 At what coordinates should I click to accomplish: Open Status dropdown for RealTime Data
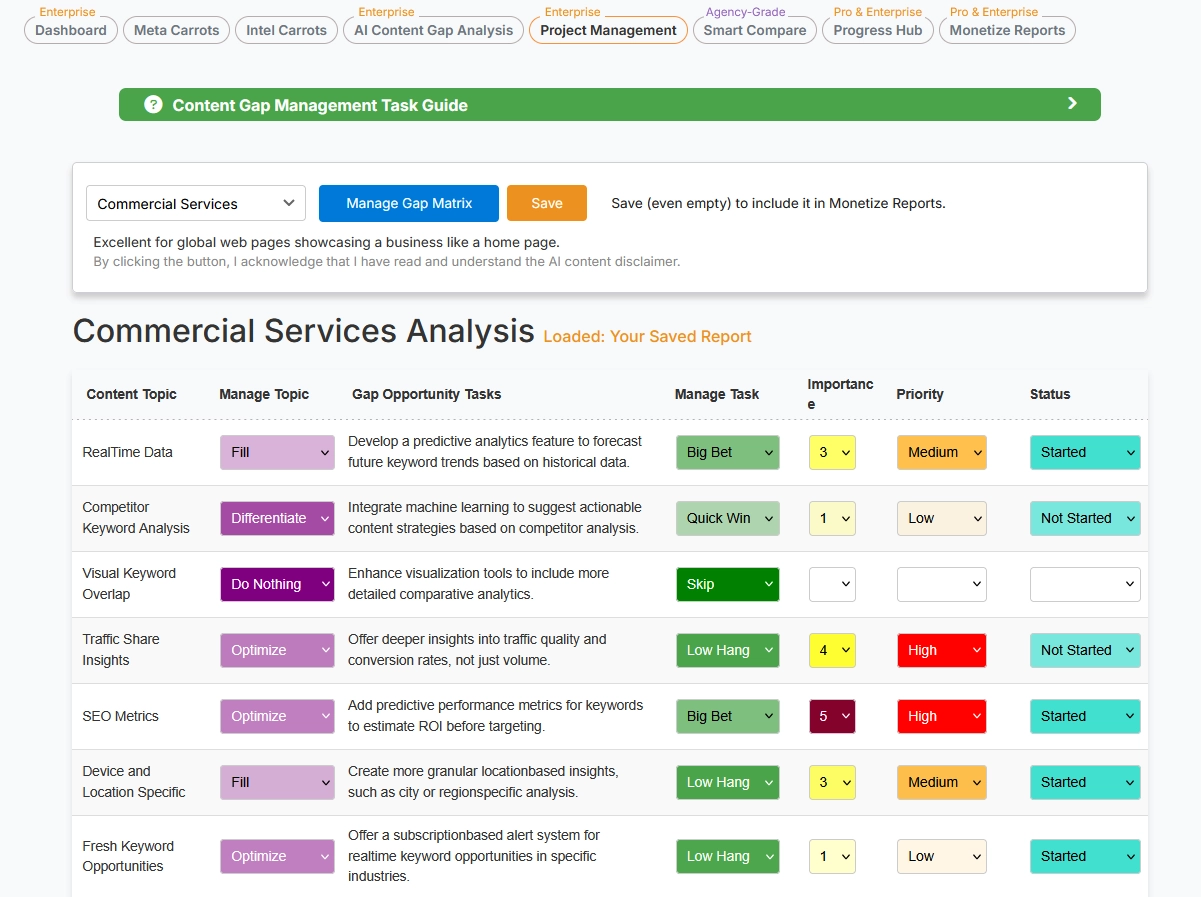[x=1085, y=452]
